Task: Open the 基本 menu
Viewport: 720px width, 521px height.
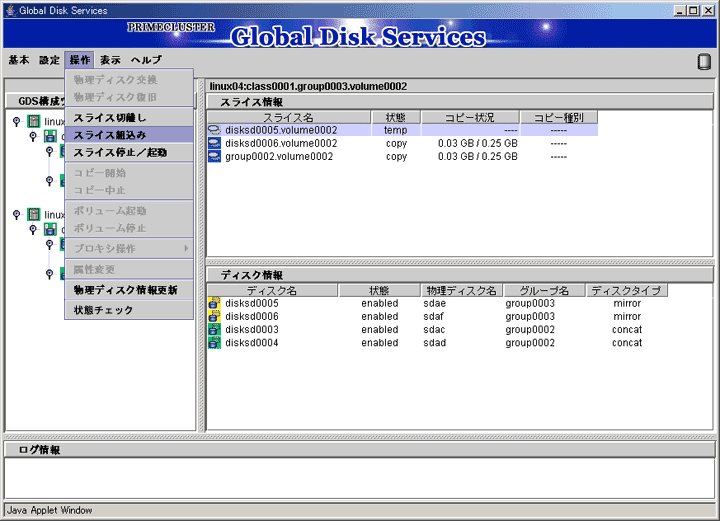Action: point(19,60)
